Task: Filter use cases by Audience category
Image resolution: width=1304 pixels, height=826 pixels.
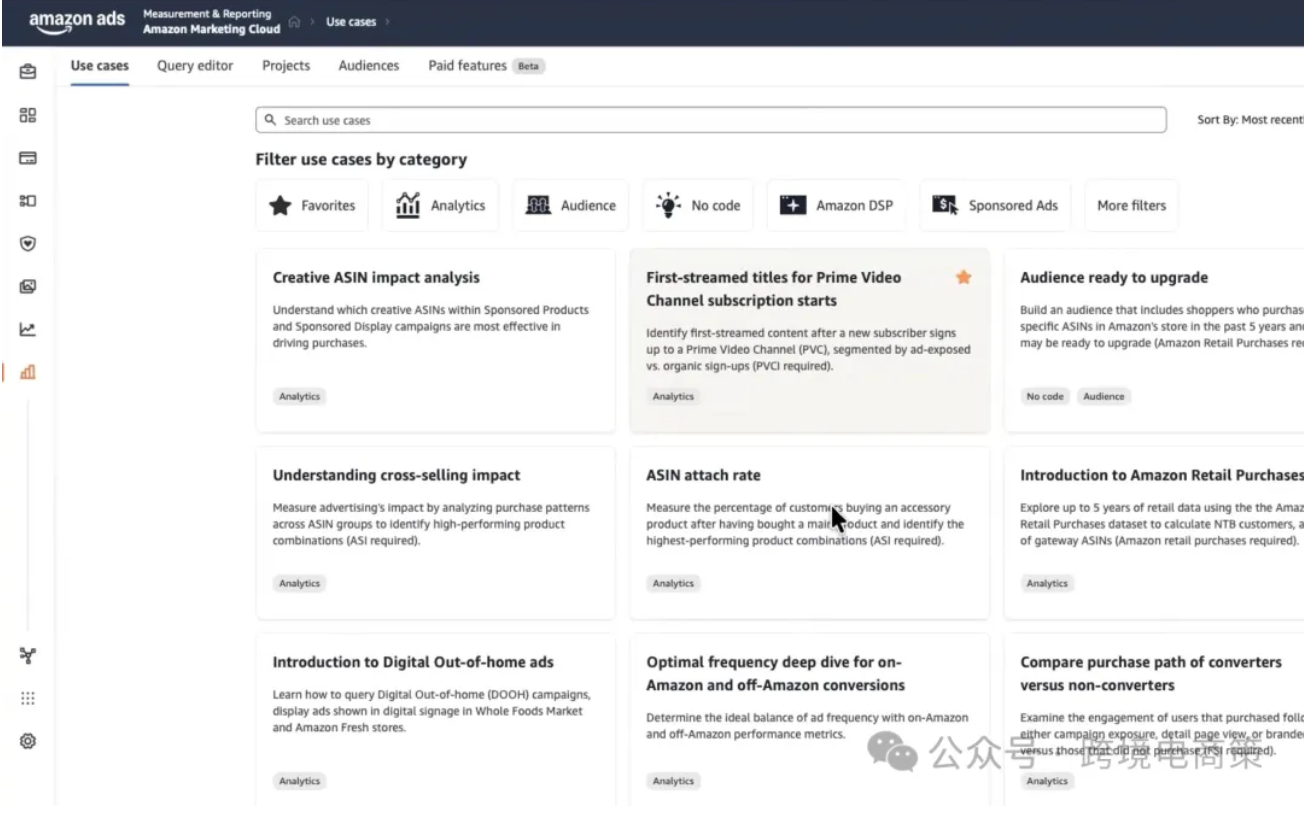Action: [570, 205]
